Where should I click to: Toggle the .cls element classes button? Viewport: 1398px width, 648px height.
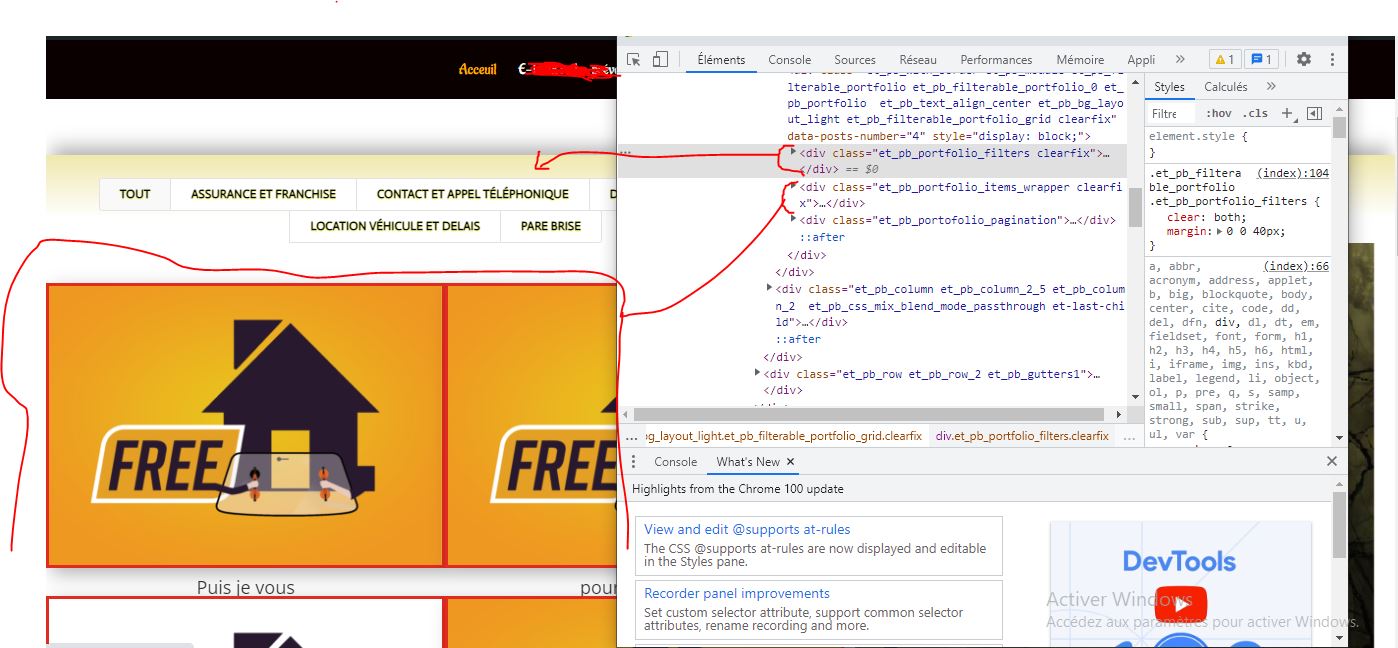(x=1255, y=114)
